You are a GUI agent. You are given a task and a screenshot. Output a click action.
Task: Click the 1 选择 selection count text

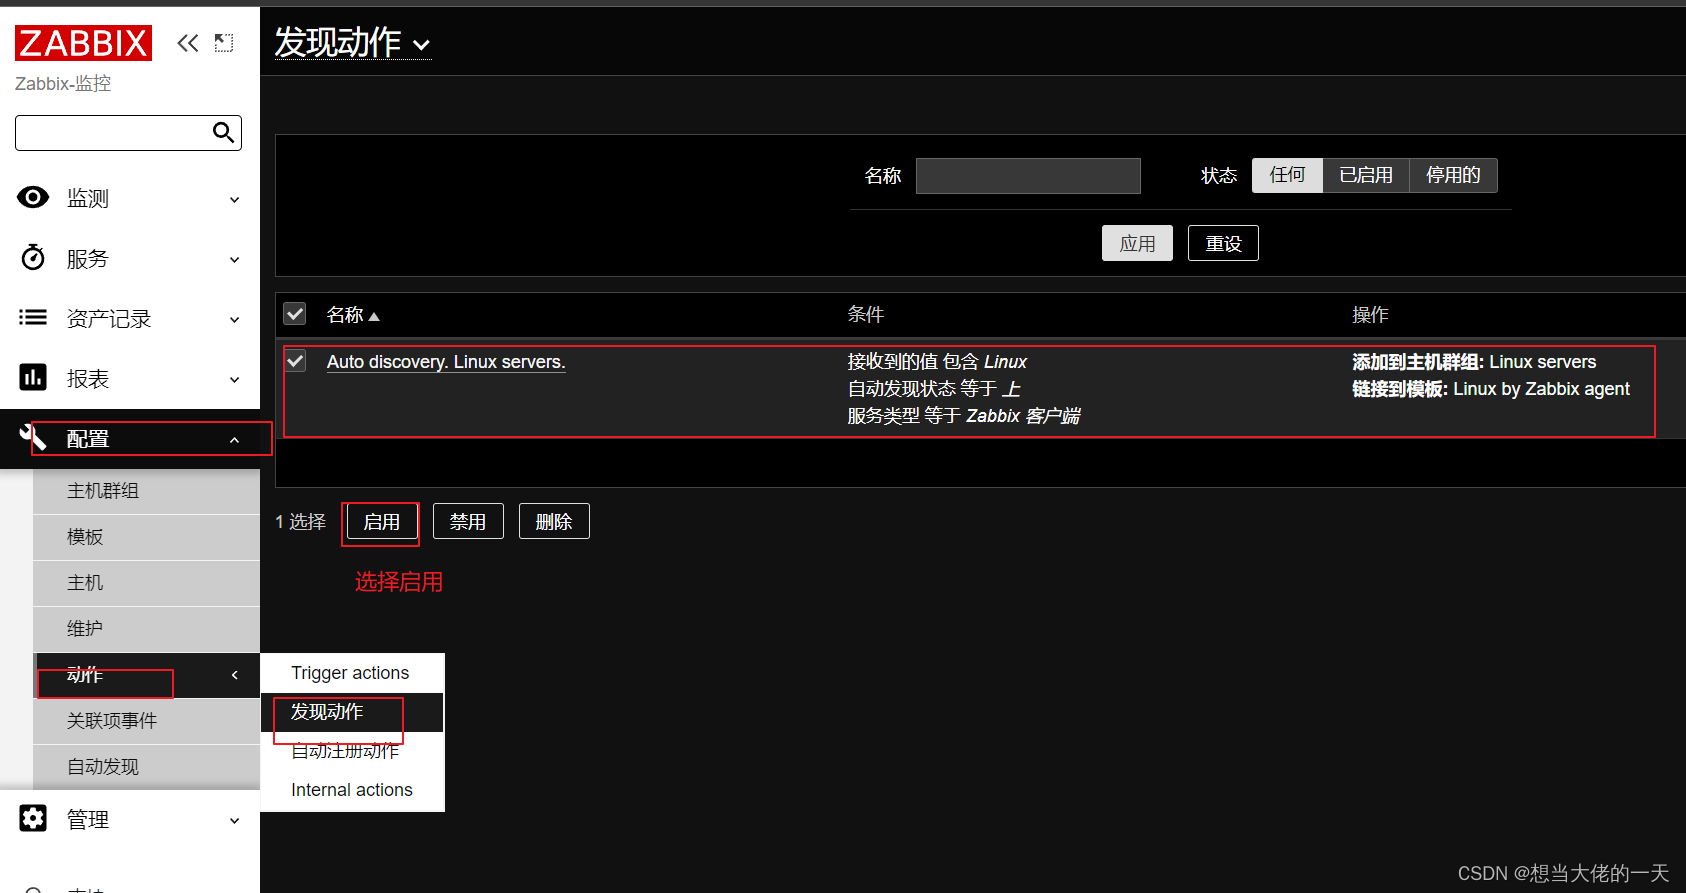click(x=300, y=521)
